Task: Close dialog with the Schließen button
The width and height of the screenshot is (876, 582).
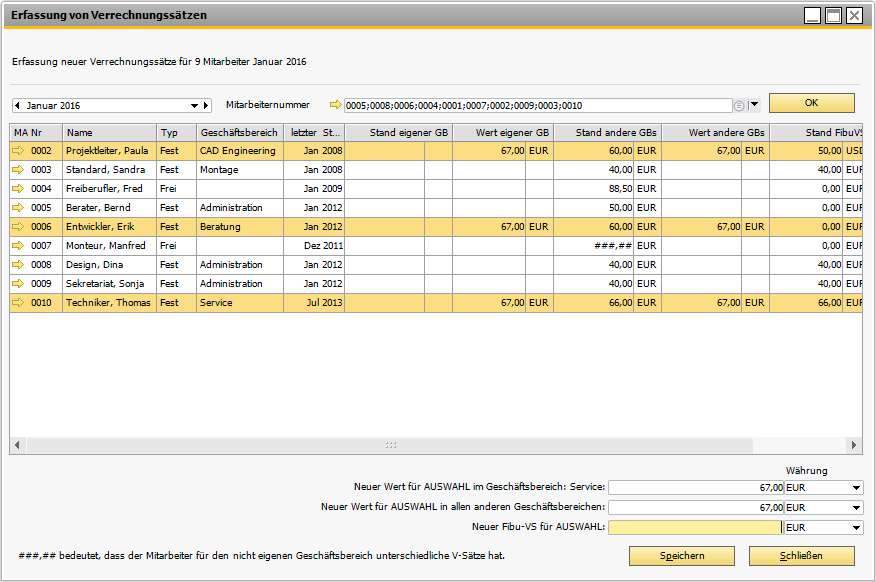Action: 801,556
